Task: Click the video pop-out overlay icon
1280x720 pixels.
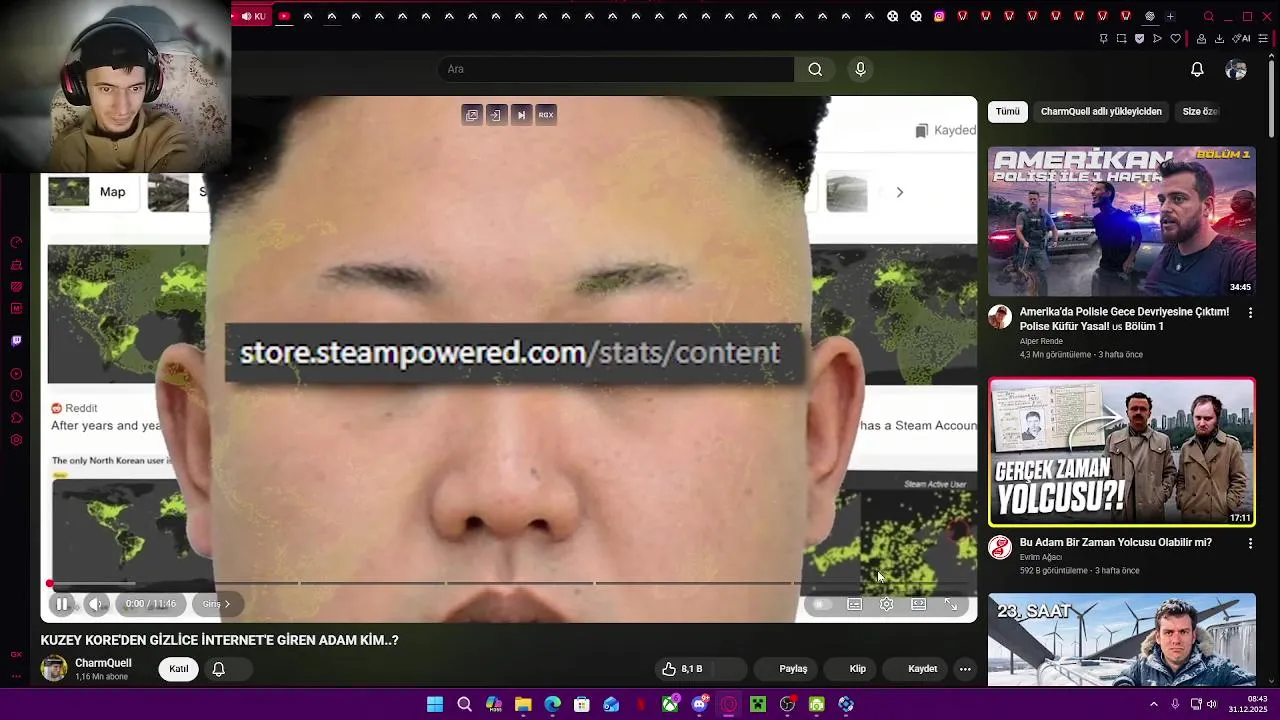Action: pos(471,115)
